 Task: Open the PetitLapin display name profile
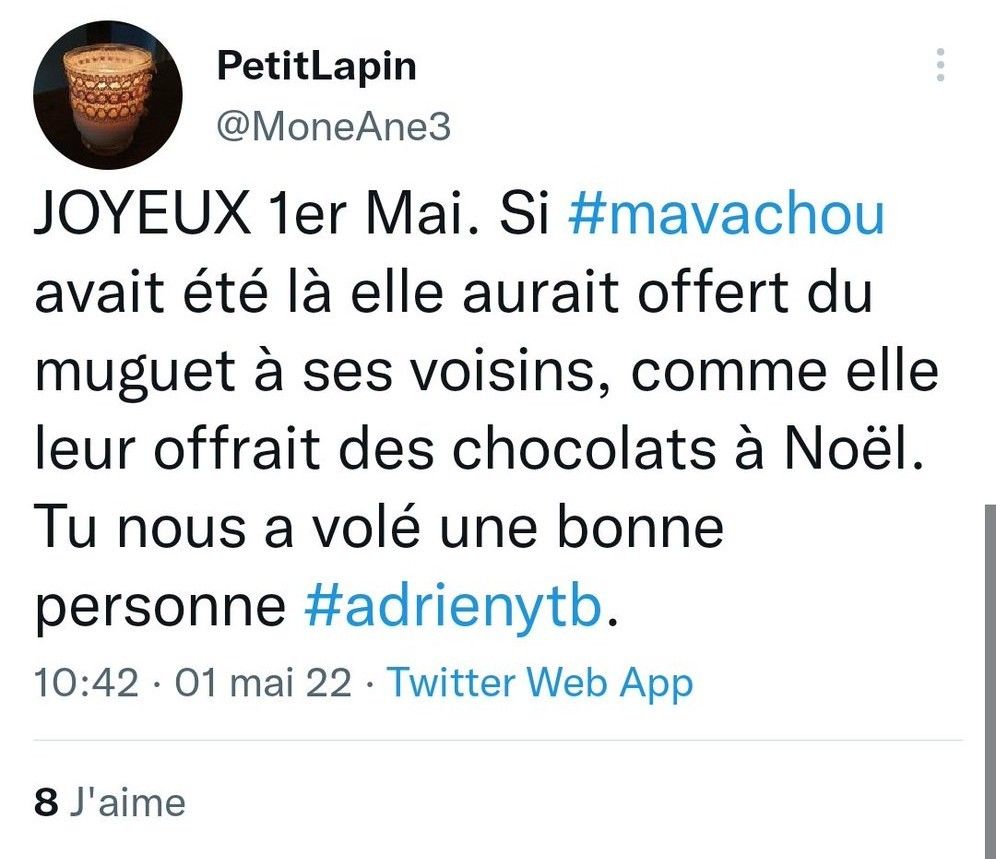(316, 67)
